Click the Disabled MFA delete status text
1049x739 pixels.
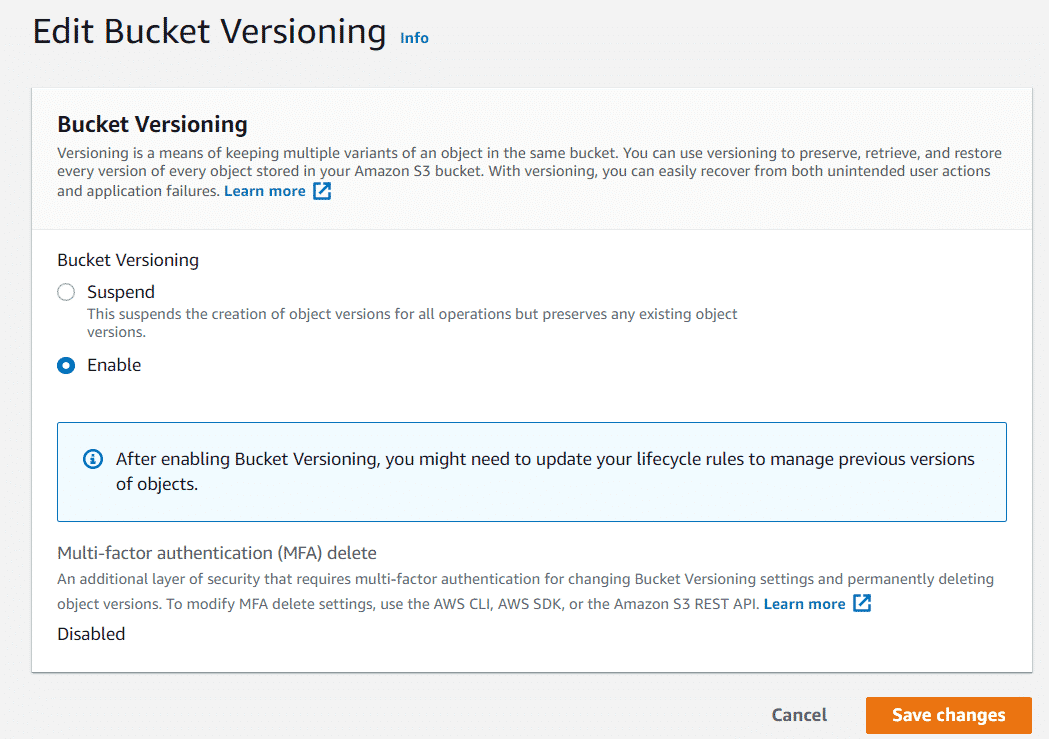[91, 634]
